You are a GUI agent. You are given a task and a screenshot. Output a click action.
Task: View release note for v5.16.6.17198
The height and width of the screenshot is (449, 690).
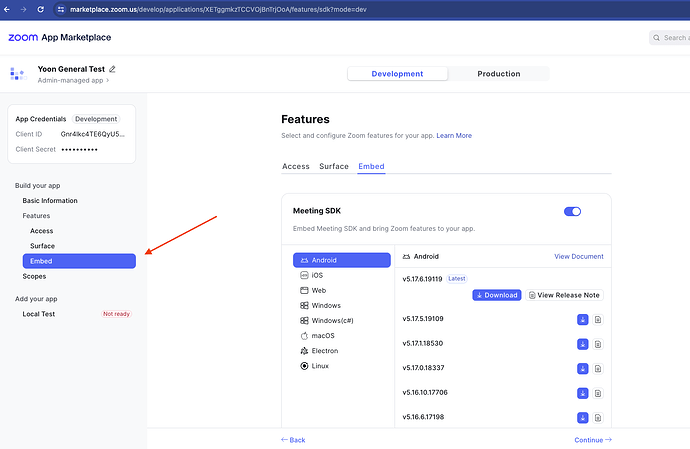tap(598, 418)
